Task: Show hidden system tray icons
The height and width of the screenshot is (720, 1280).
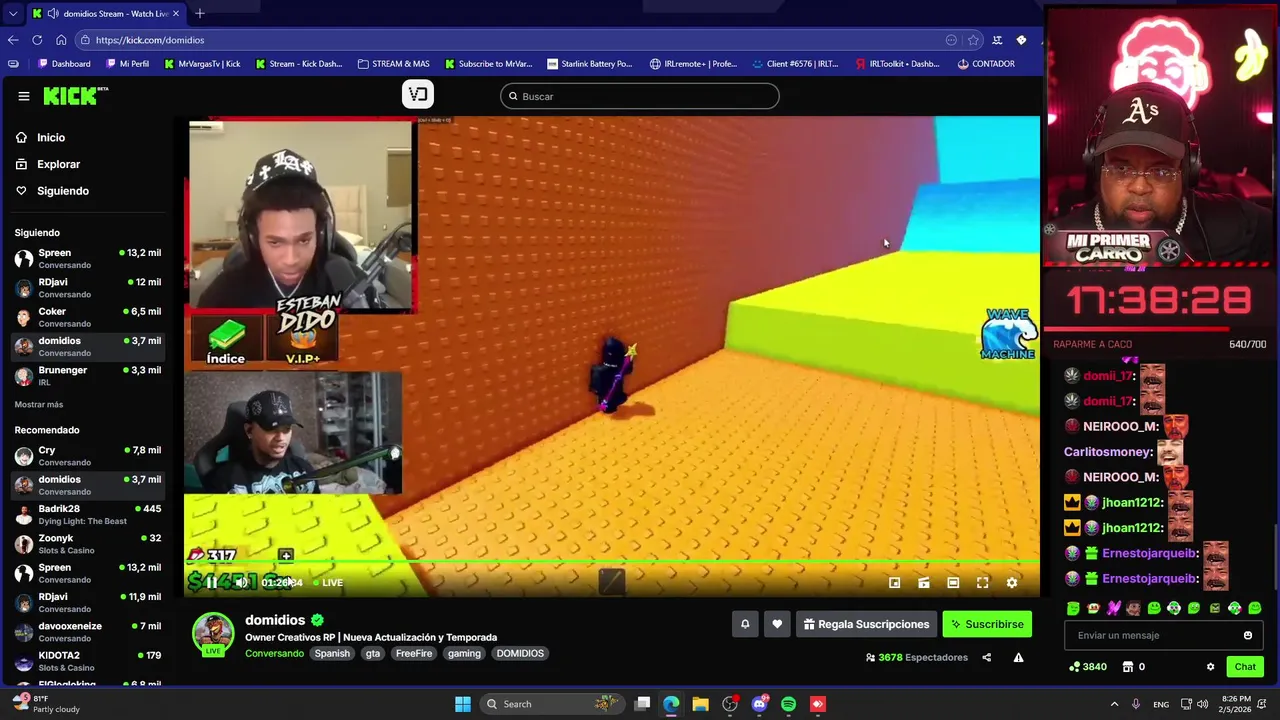Action: [1116, 704]
